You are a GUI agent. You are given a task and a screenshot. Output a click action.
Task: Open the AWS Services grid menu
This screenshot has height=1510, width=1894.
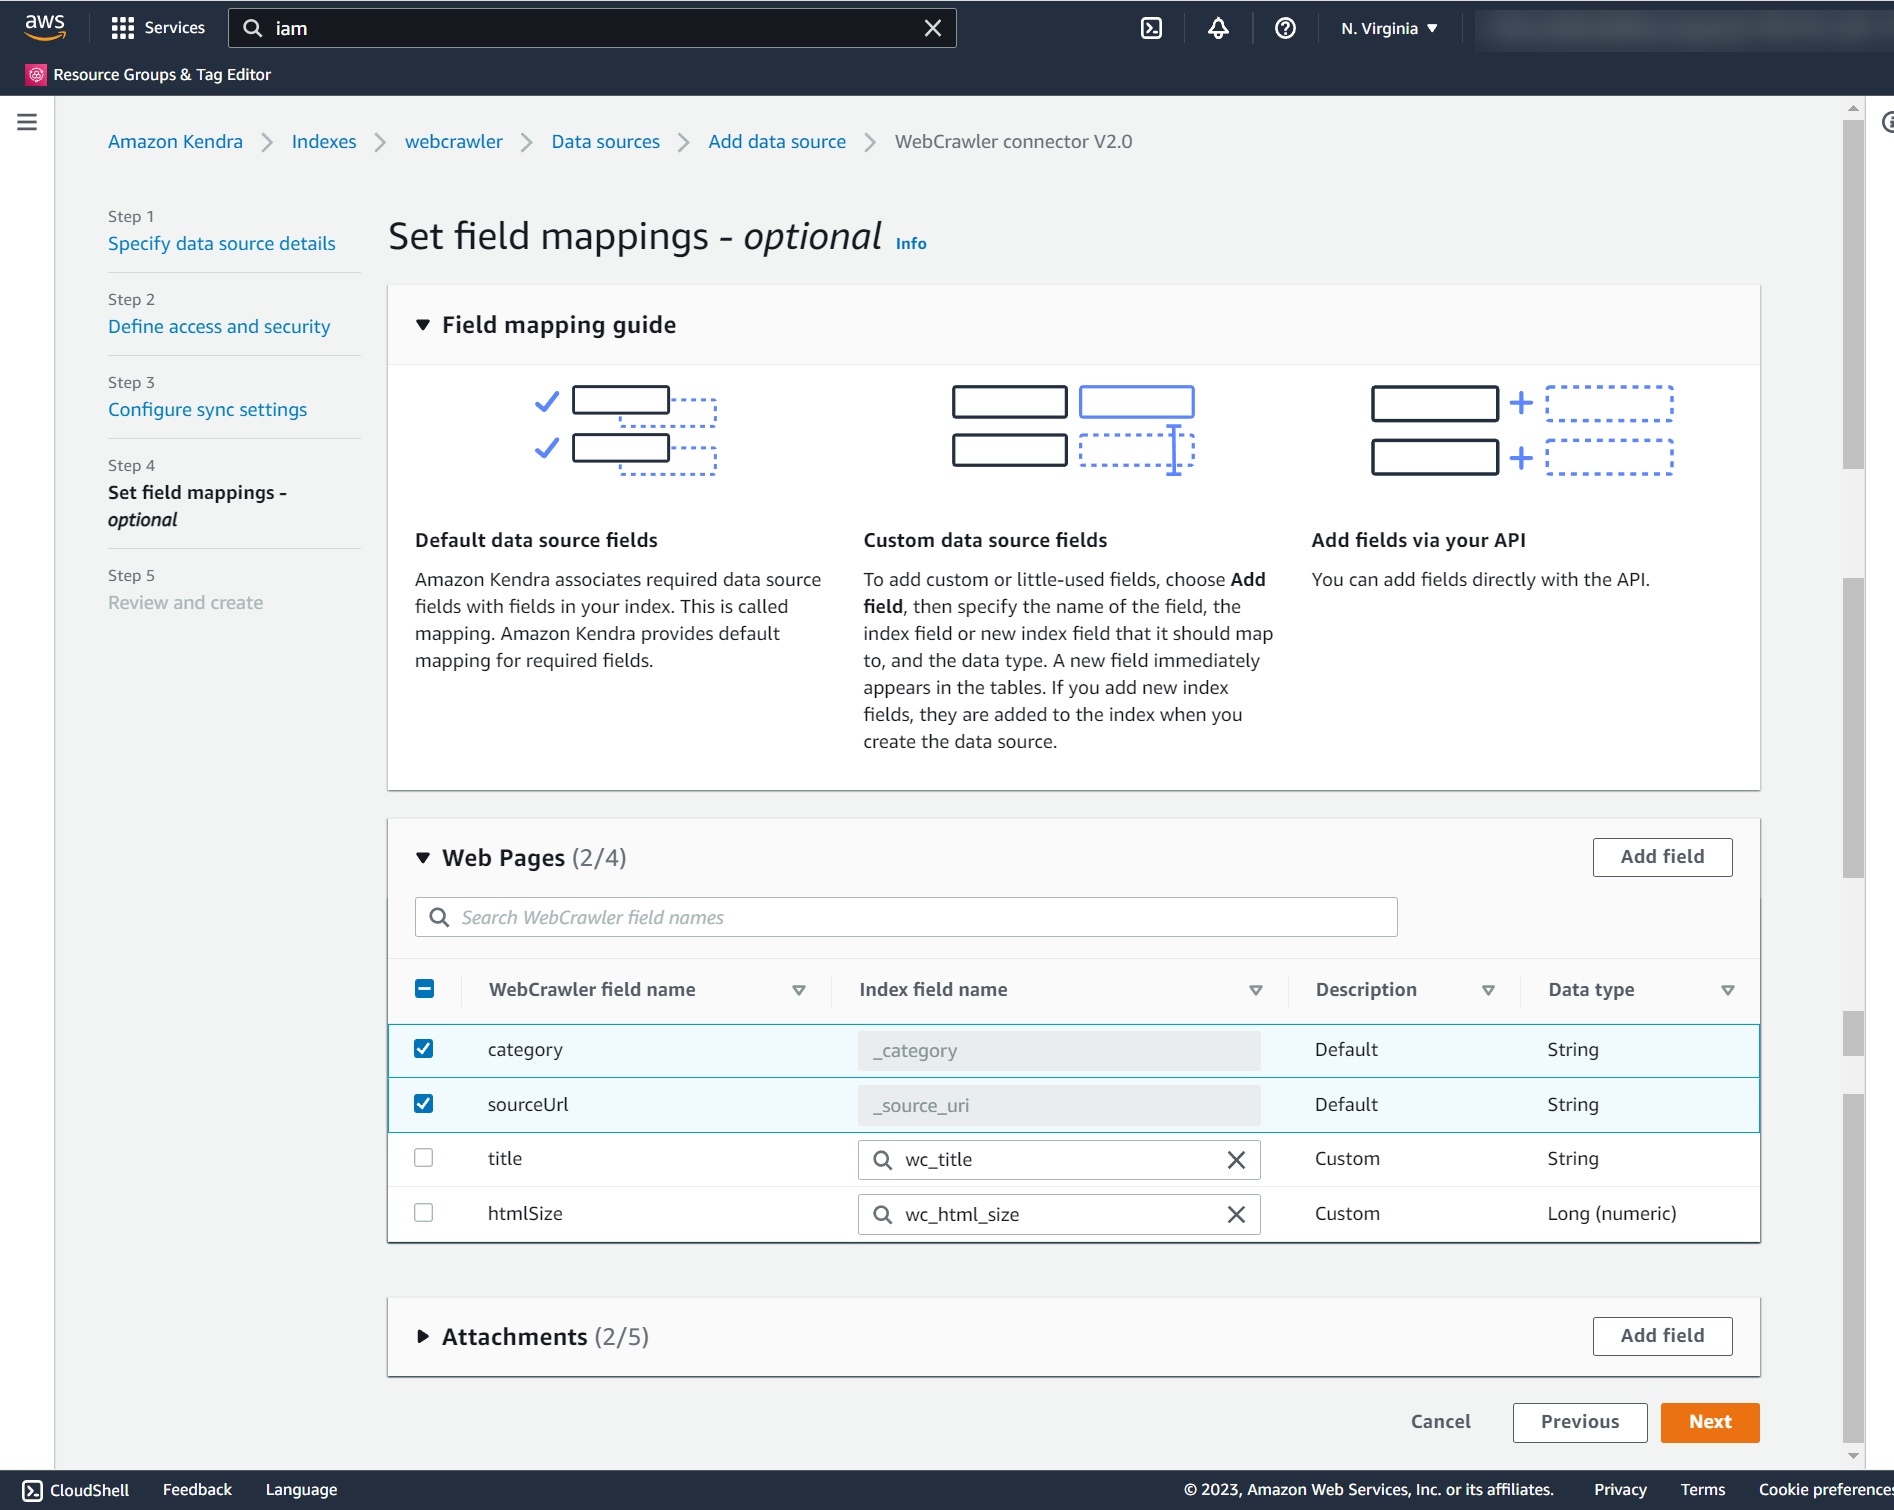pyautogui.click(x=157, y=28)
